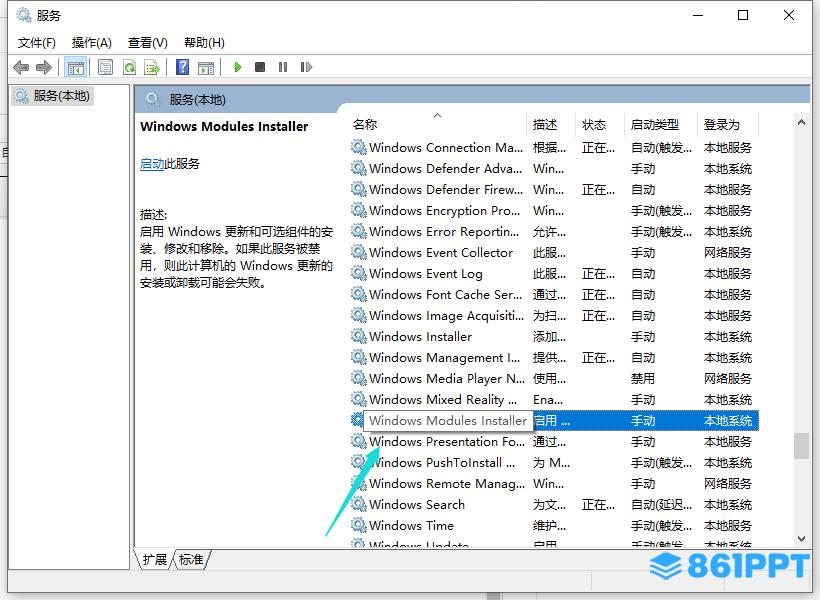Select the Windows Media Player Network row
This screenshot has height=600, width=820.
point(553,378)
